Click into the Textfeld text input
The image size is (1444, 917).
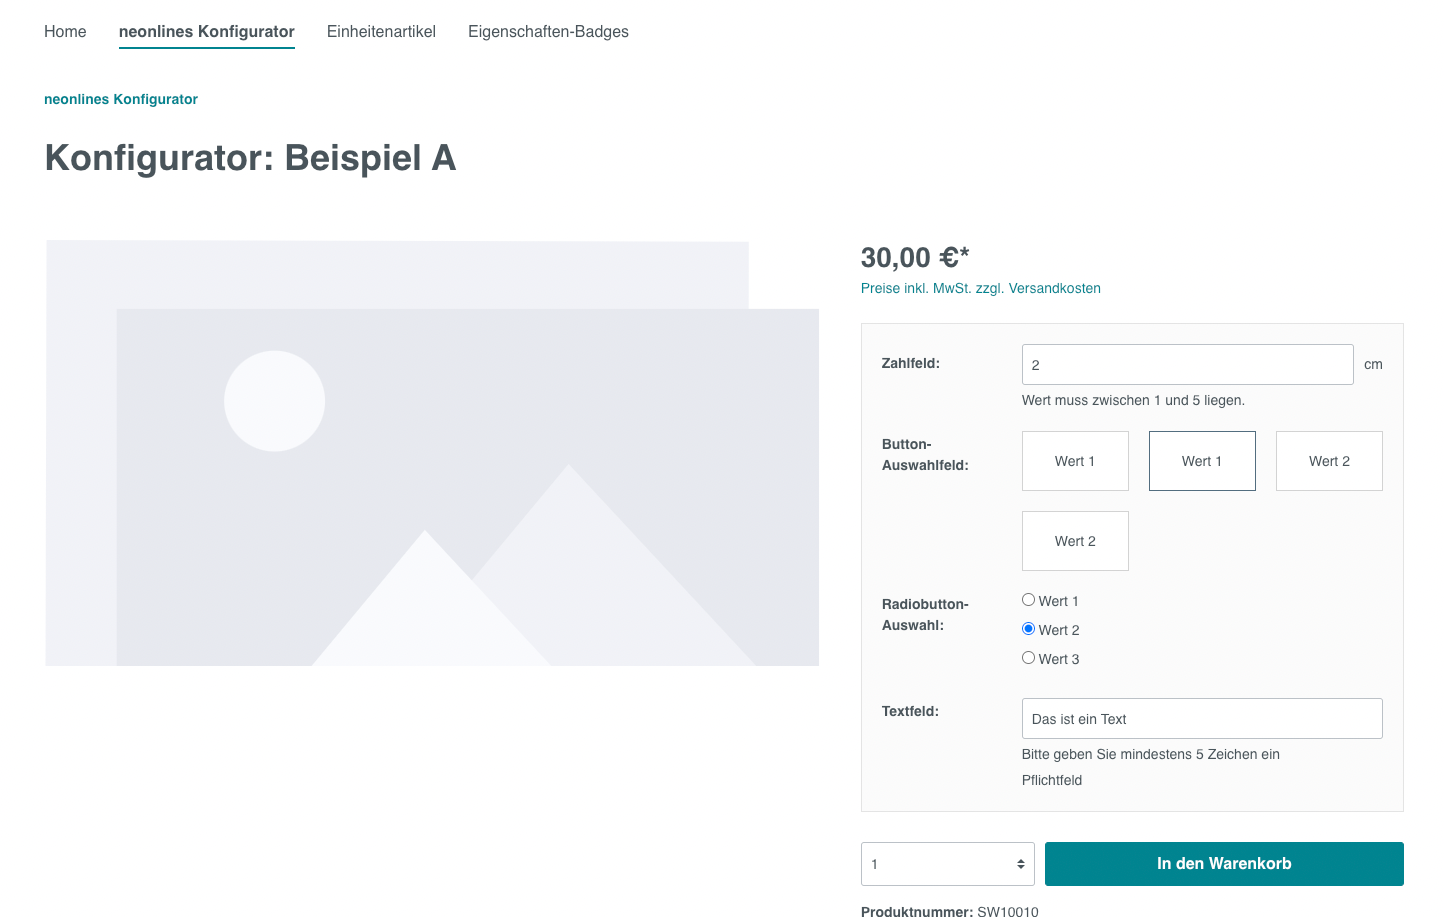click(x=1202, y=719)
